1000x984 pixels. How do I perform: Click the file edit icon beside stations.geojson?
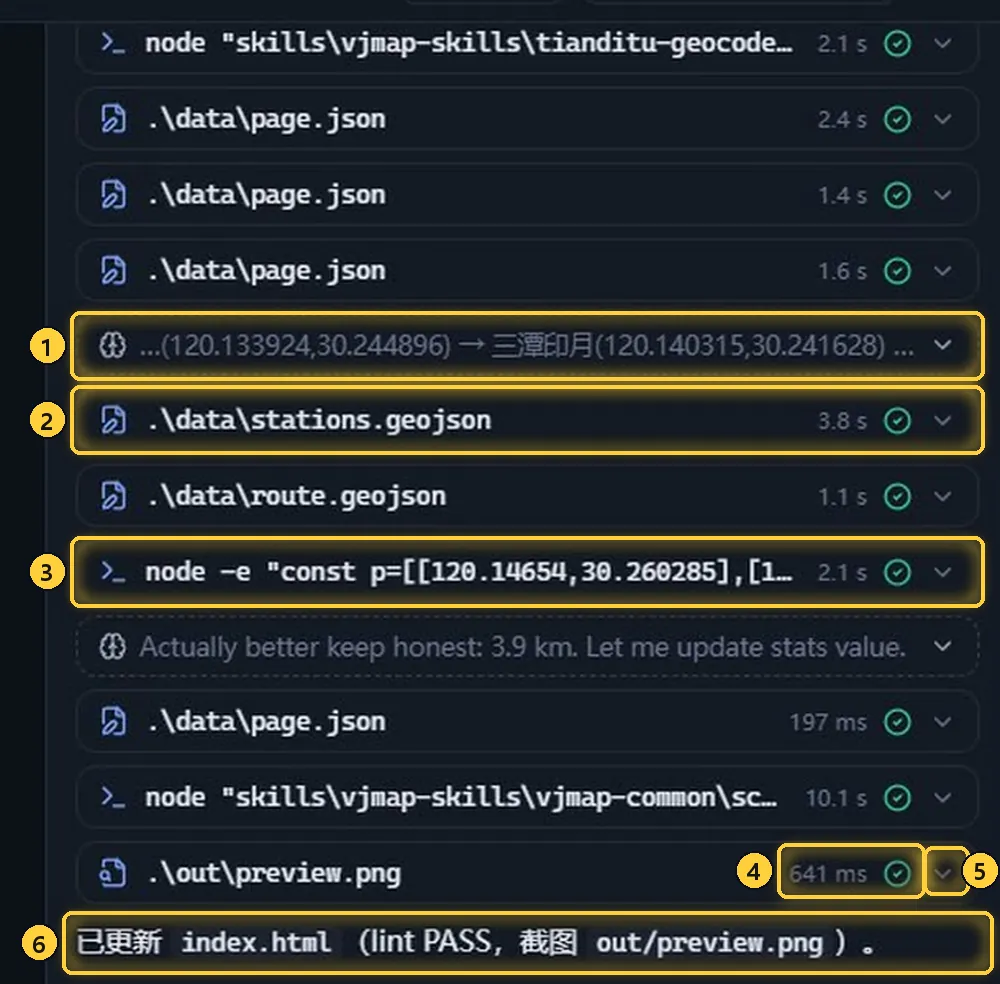point(113,421)
